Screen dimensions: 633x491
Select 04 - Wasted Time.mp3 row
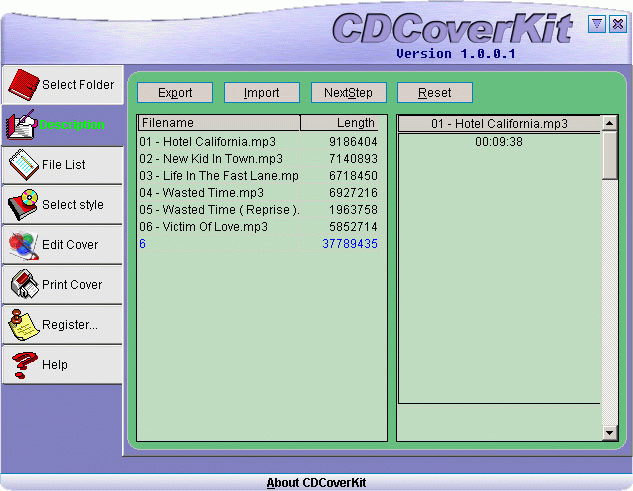pyautogui.click(x=258, y=193)
